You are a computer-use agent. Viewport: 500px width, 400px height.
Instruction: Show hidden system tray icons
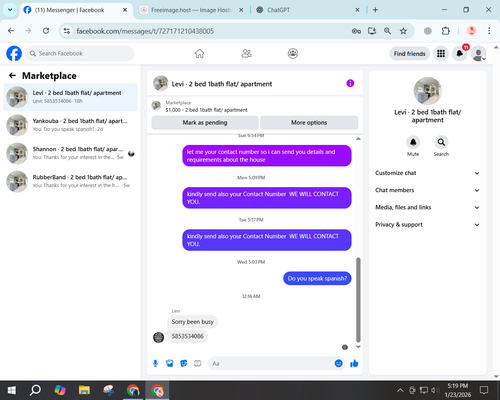(x=400, y=390)
